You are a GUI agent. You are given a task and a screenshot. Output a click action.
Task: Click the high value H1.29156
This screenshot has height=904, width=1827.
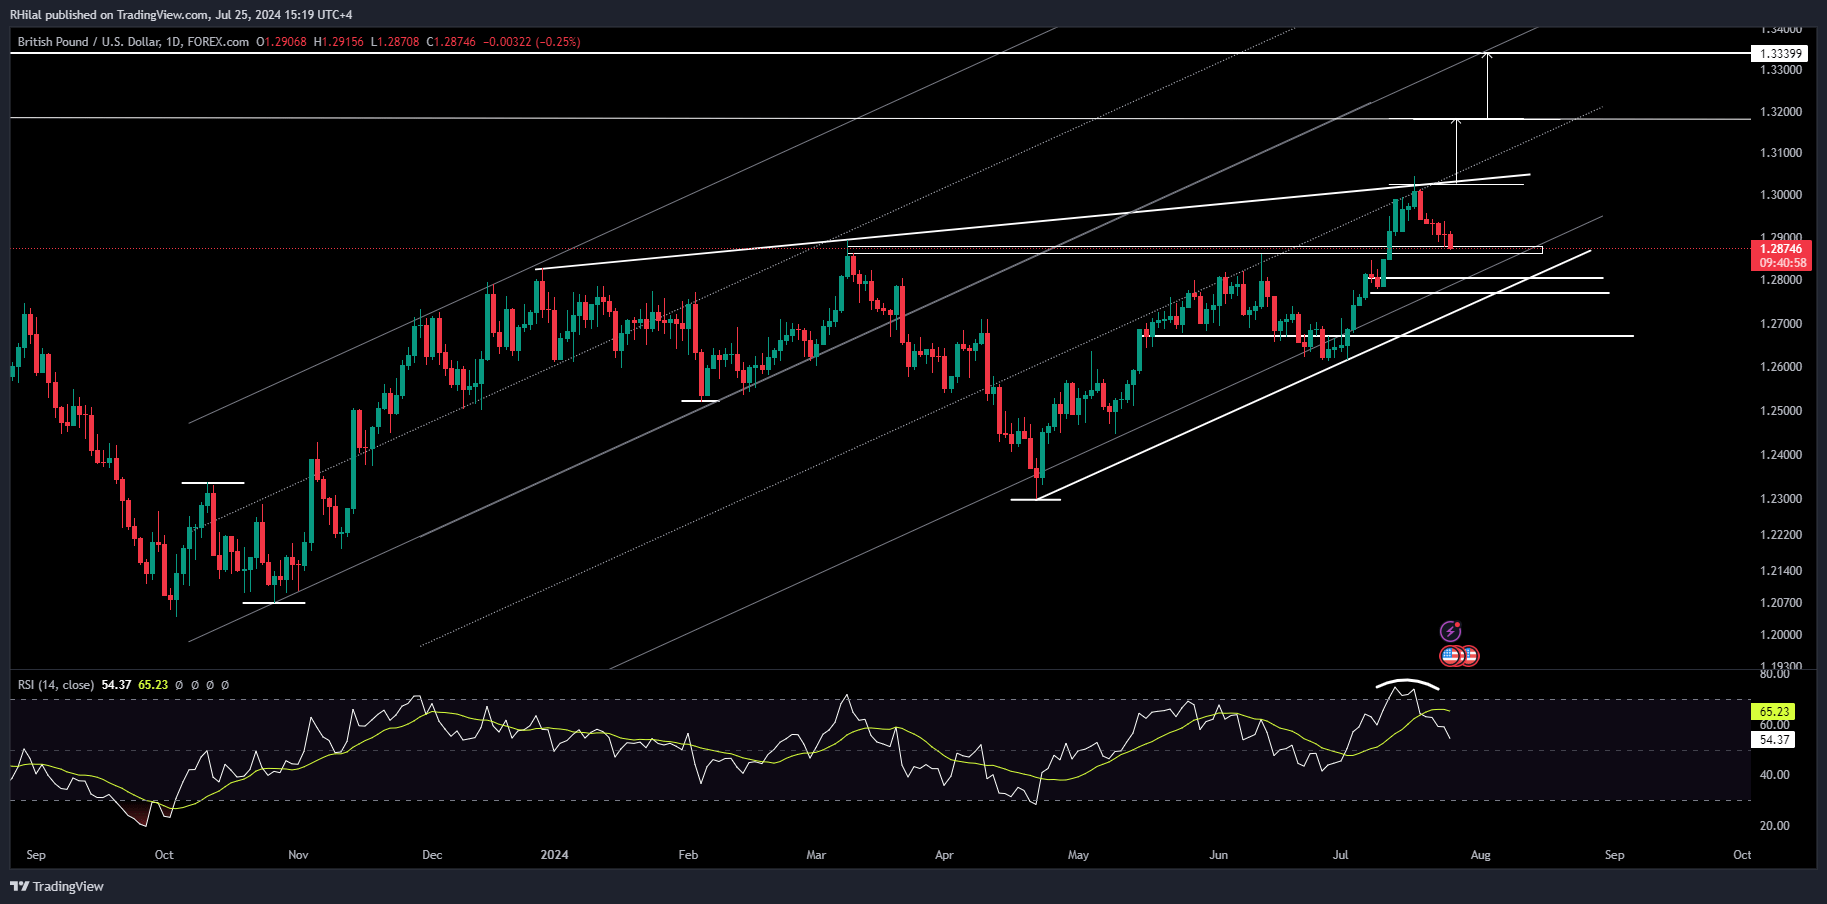[x=338, y=42]
